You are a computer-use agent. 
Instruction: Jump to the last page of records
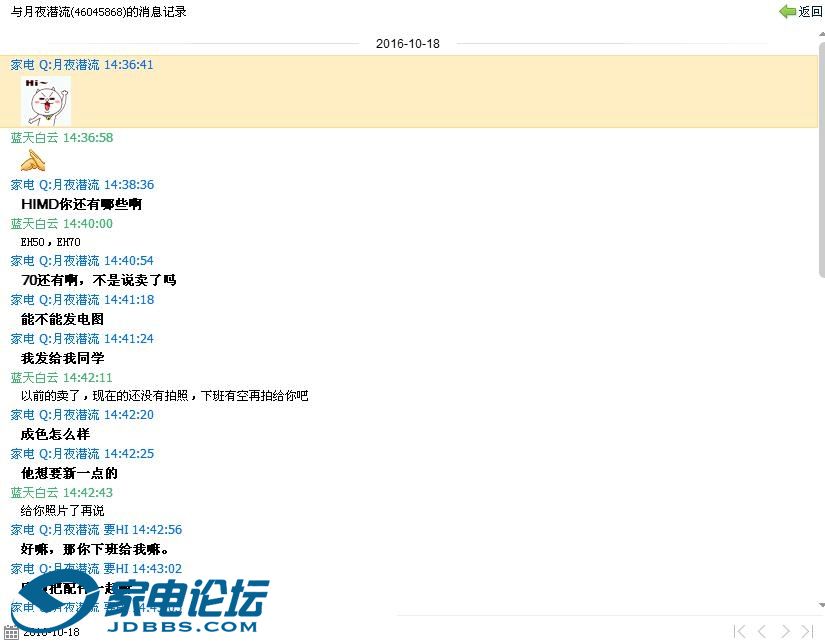(x=808, y=631)
